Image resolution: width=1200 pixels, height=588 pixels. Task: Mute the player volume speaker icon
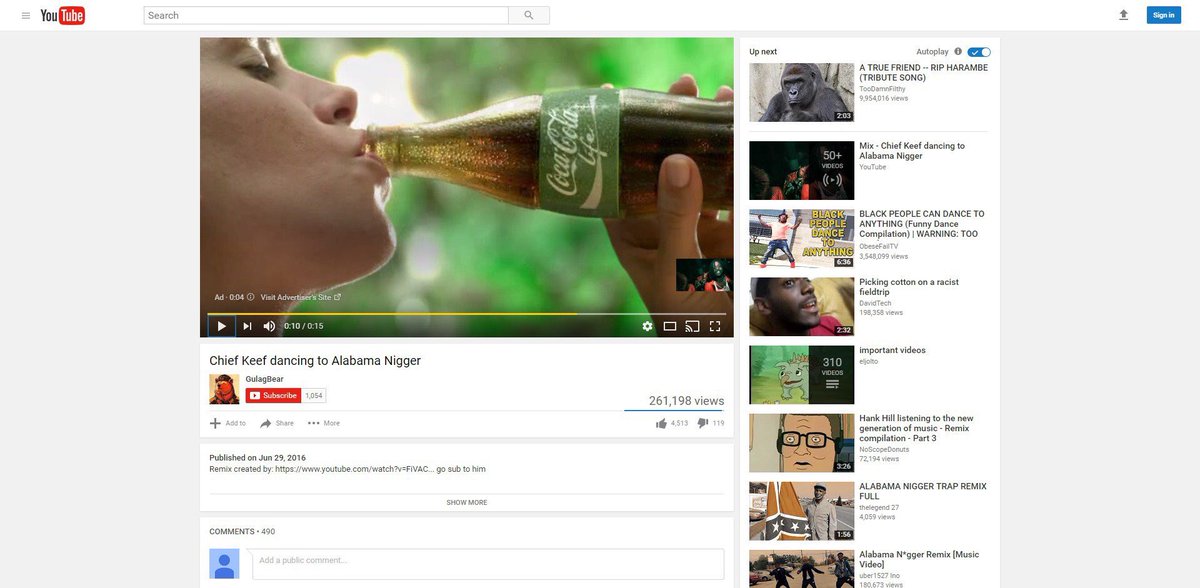click(x=269, y=326)
